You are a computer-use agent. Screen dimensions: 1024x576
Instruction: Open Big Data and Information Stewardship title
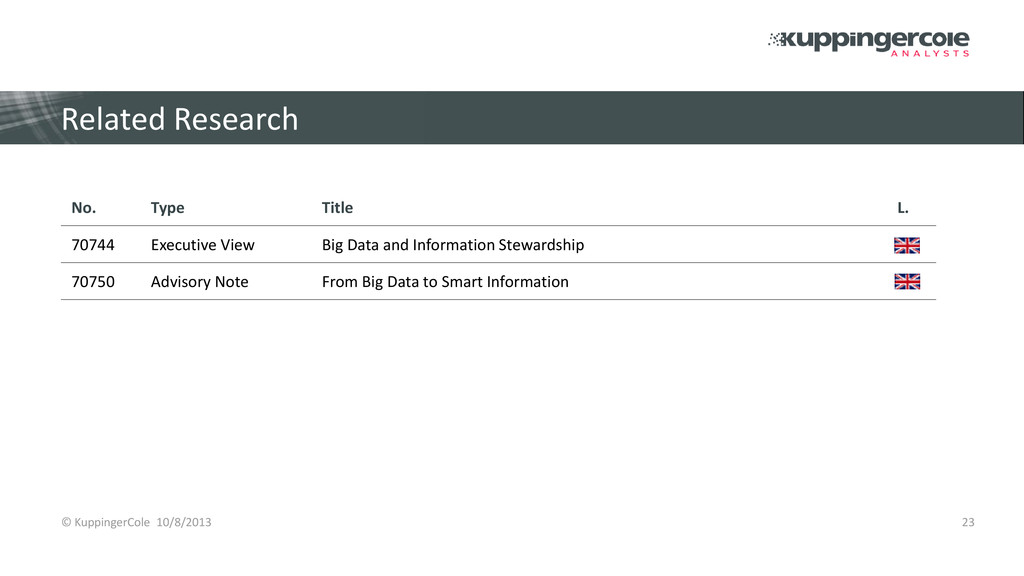coord(453,245)
